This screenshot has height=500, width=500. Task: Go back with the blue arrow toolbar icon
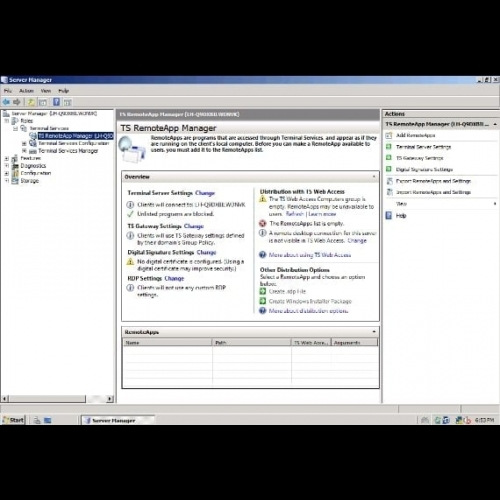click(x=6, y=102)
